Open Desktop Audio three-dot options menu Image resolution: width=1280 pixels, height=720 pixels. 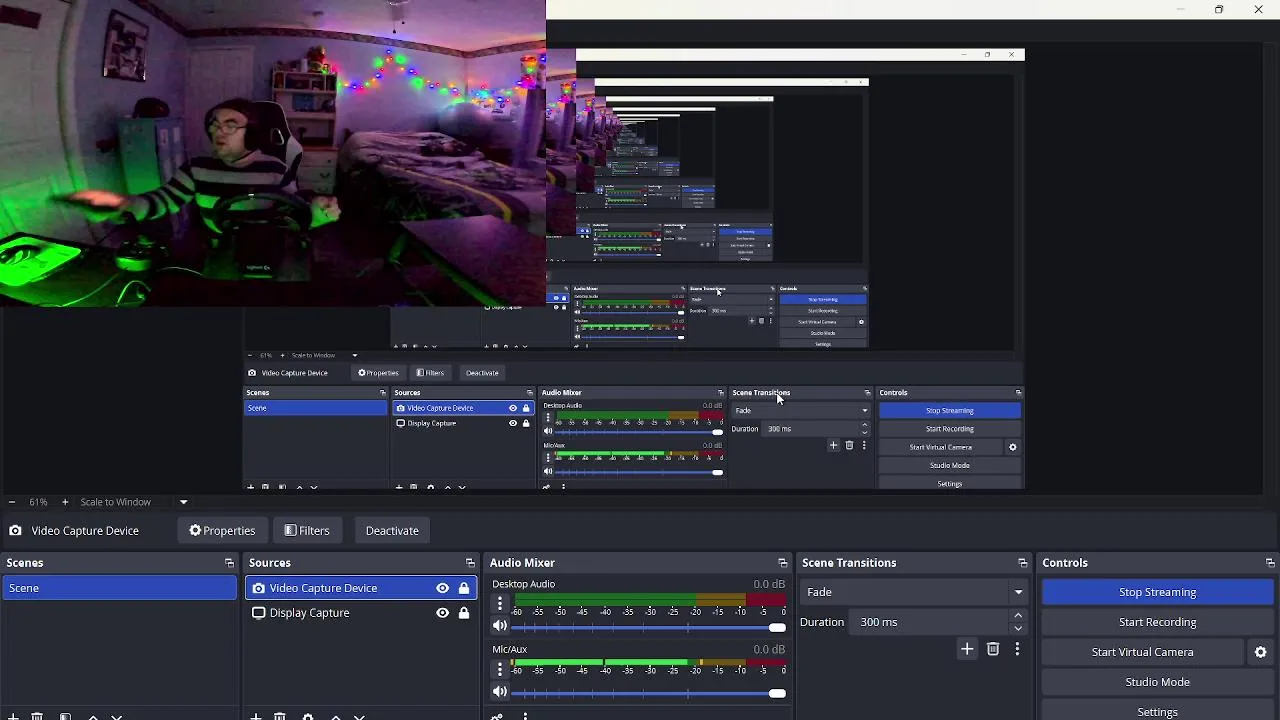(500, 604)
